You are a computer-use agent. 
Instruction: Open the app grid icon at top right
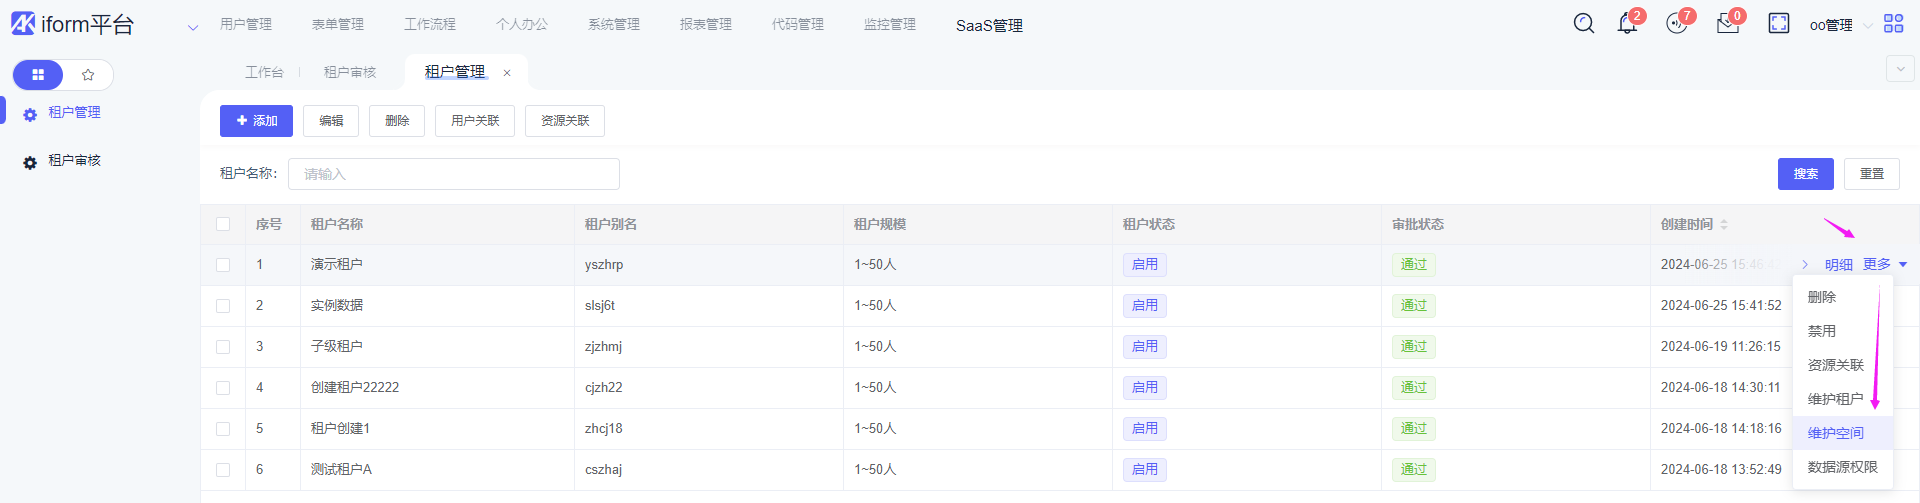[x=1893, y=23]
